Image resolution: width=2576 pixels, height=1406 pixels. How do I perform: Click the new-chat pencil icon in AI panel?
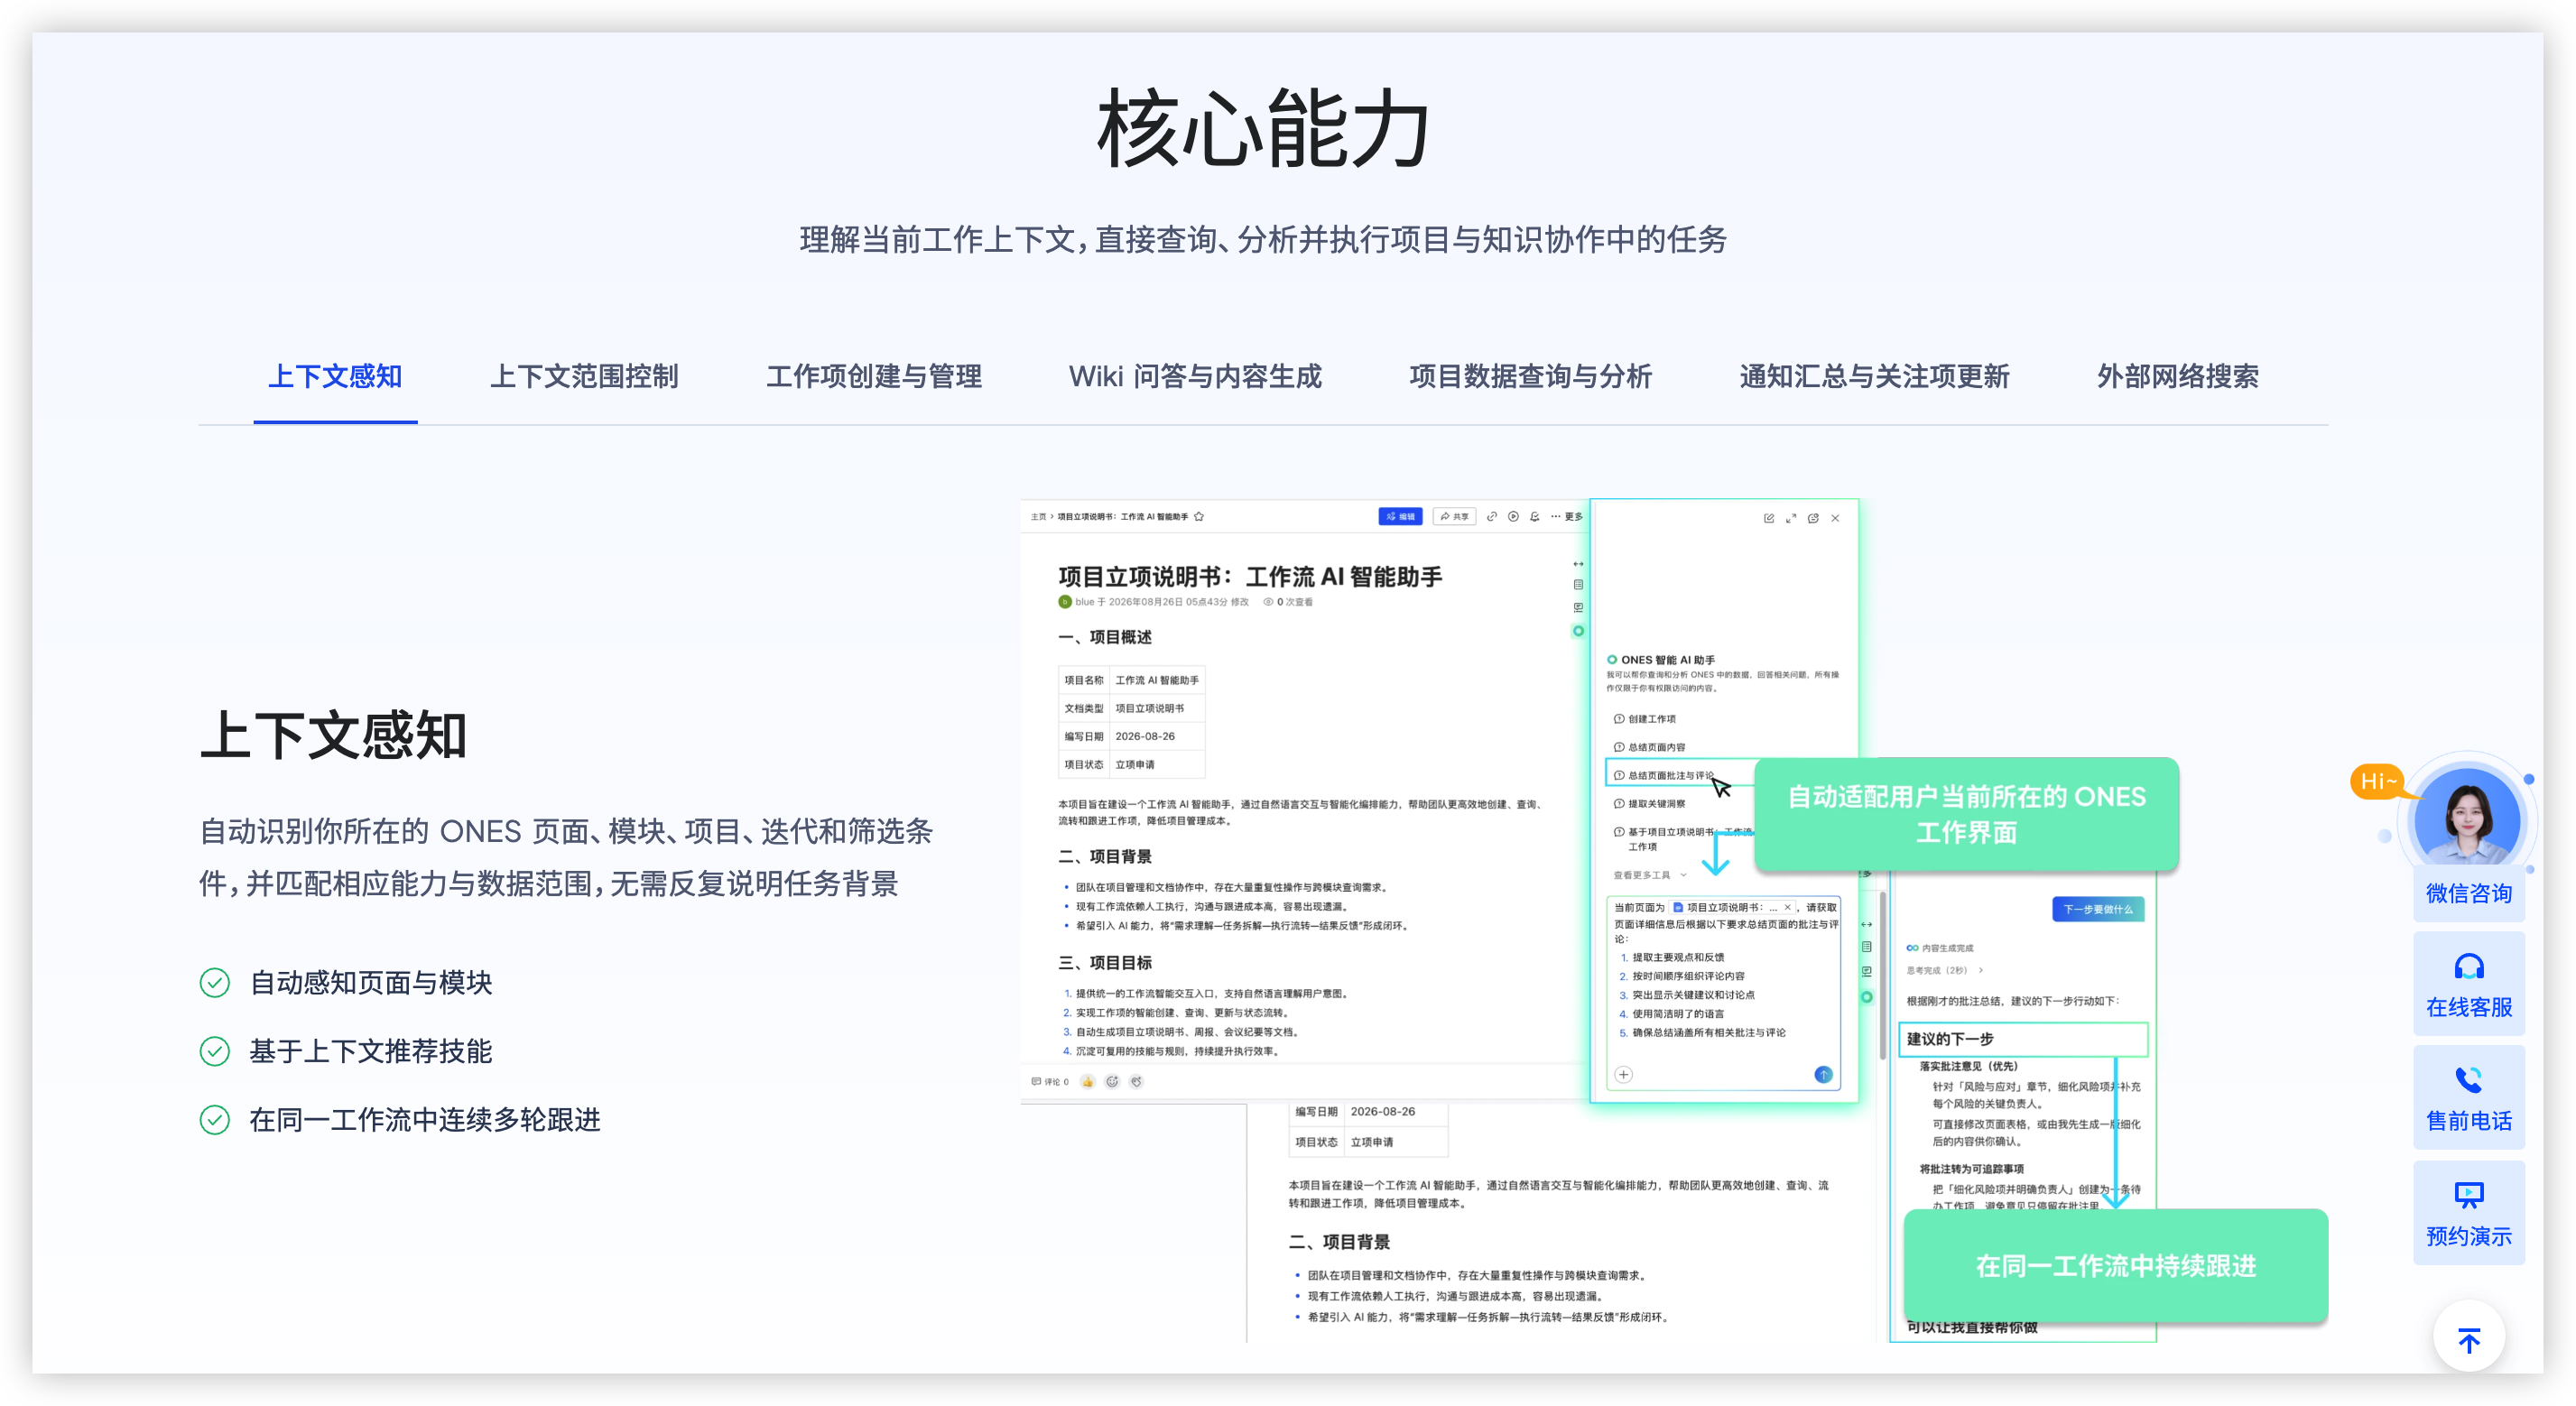click(1768, 518)
